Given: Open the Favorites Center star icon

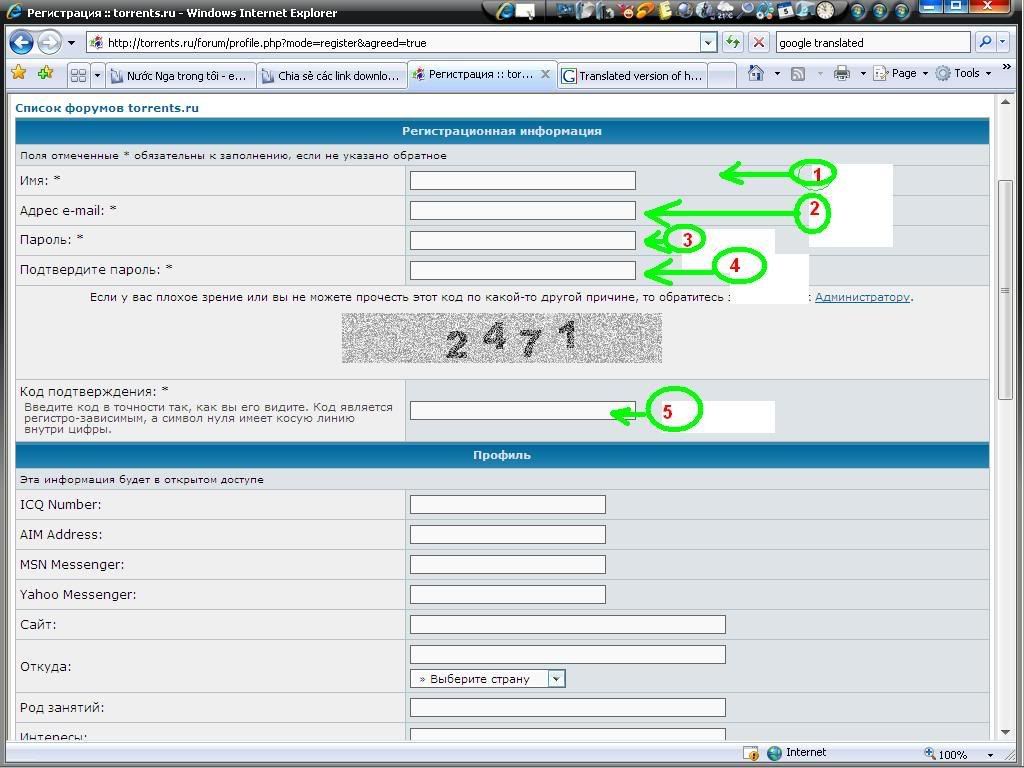Looking at the screenshot, I should coord(18,73).
